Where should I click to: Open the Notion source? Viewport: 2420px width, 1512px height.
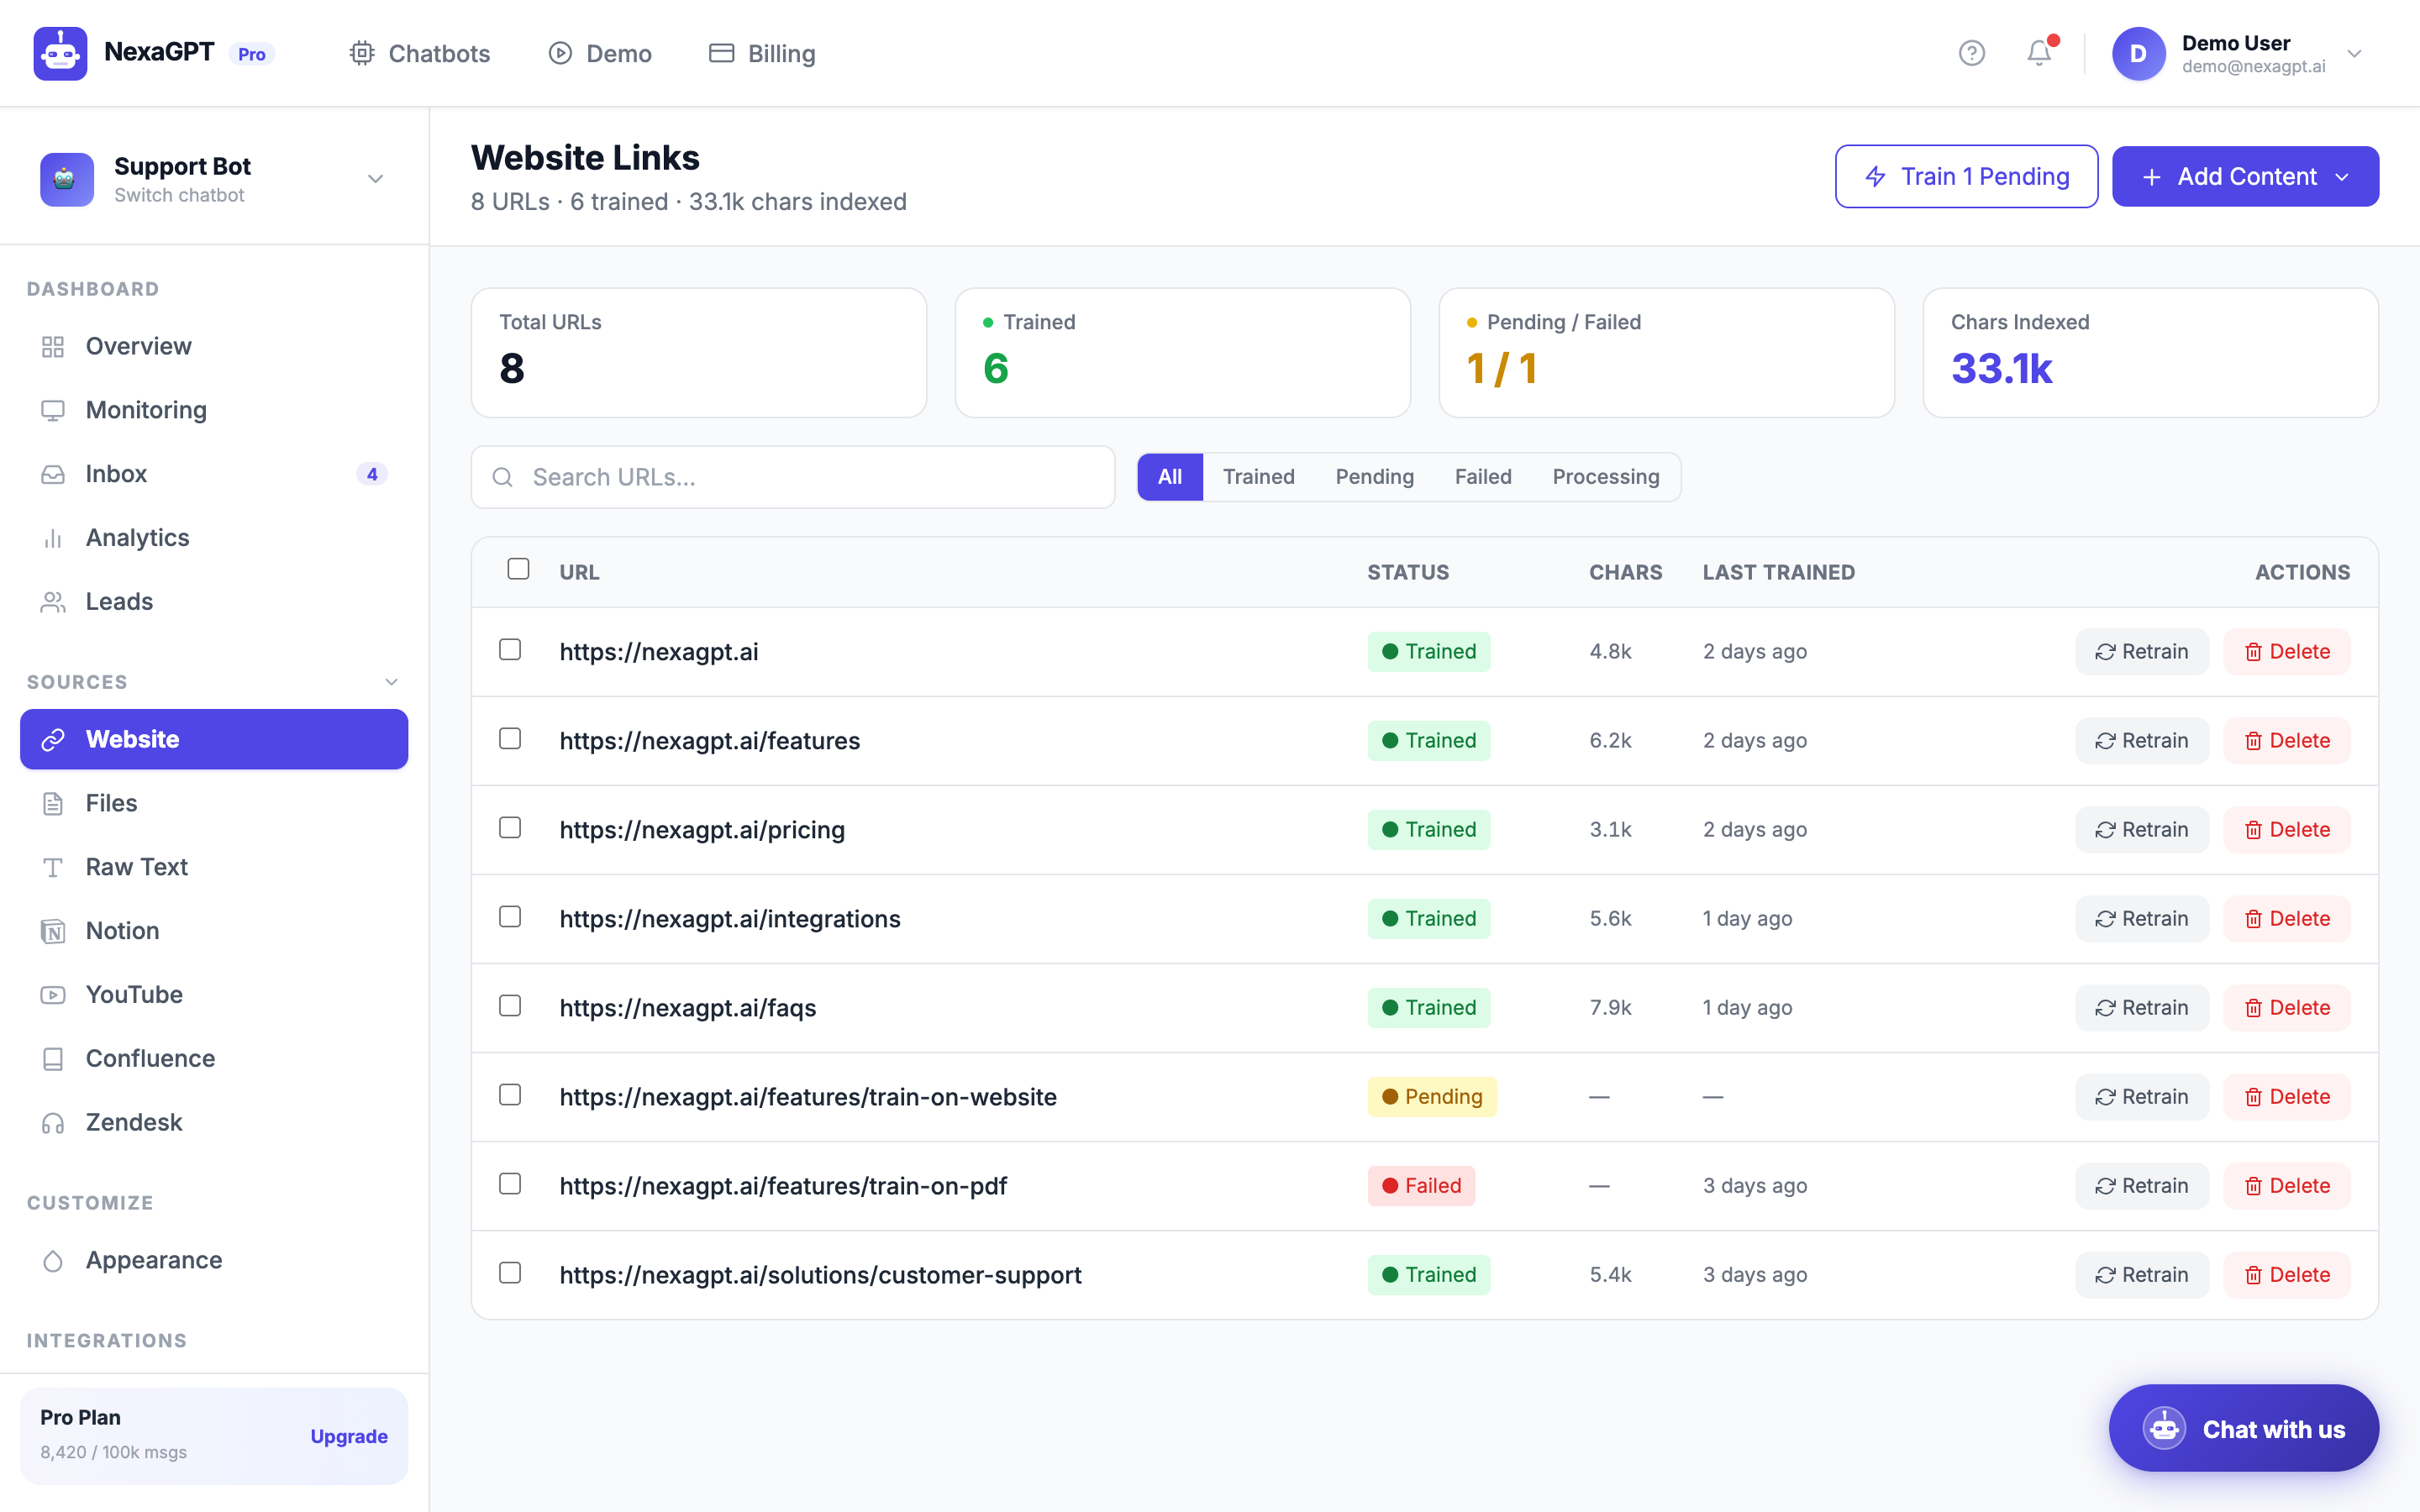point(214,931)
